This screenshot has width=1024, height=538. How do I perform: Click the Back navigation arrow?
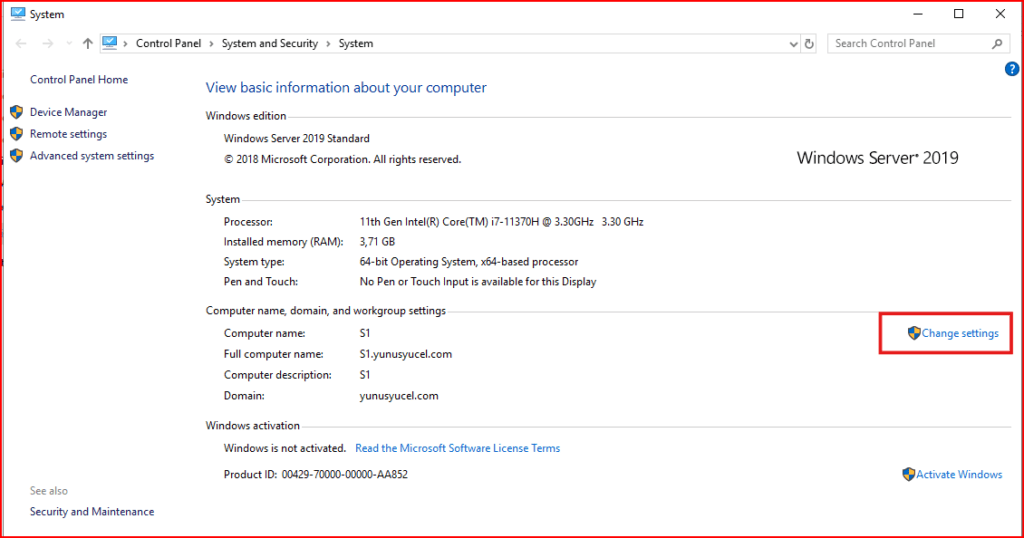tap(21, 44)
